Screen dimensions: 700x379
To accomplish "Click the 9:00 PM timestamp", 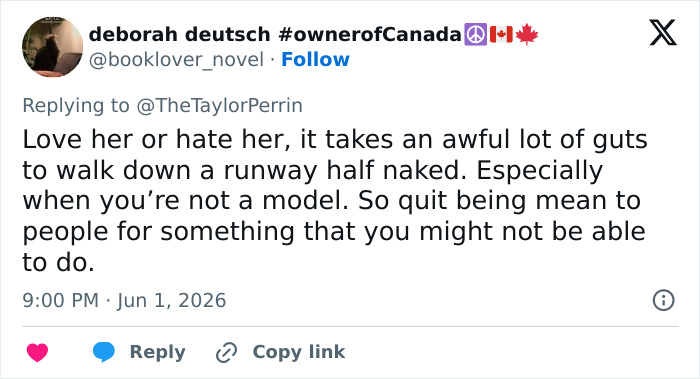I will 61,300.
